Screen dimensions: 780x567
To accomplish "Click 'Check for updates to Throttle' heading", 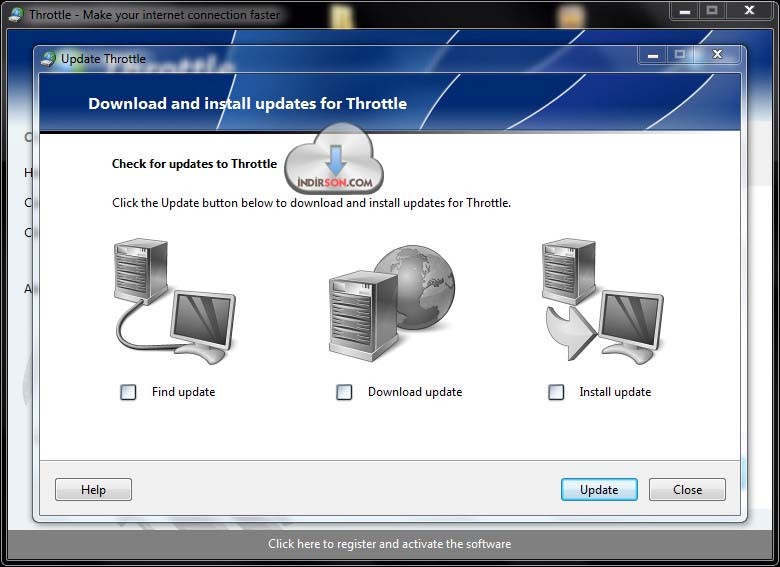I will tap(194, 164).
